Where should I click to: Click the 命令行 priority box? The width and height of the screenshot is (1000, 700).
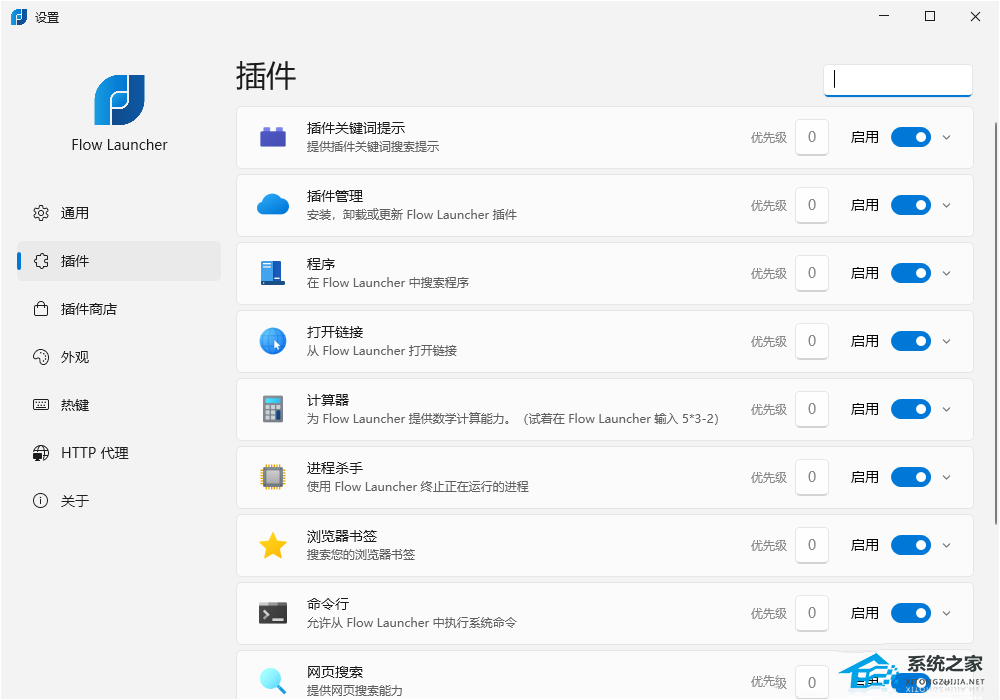812,613
